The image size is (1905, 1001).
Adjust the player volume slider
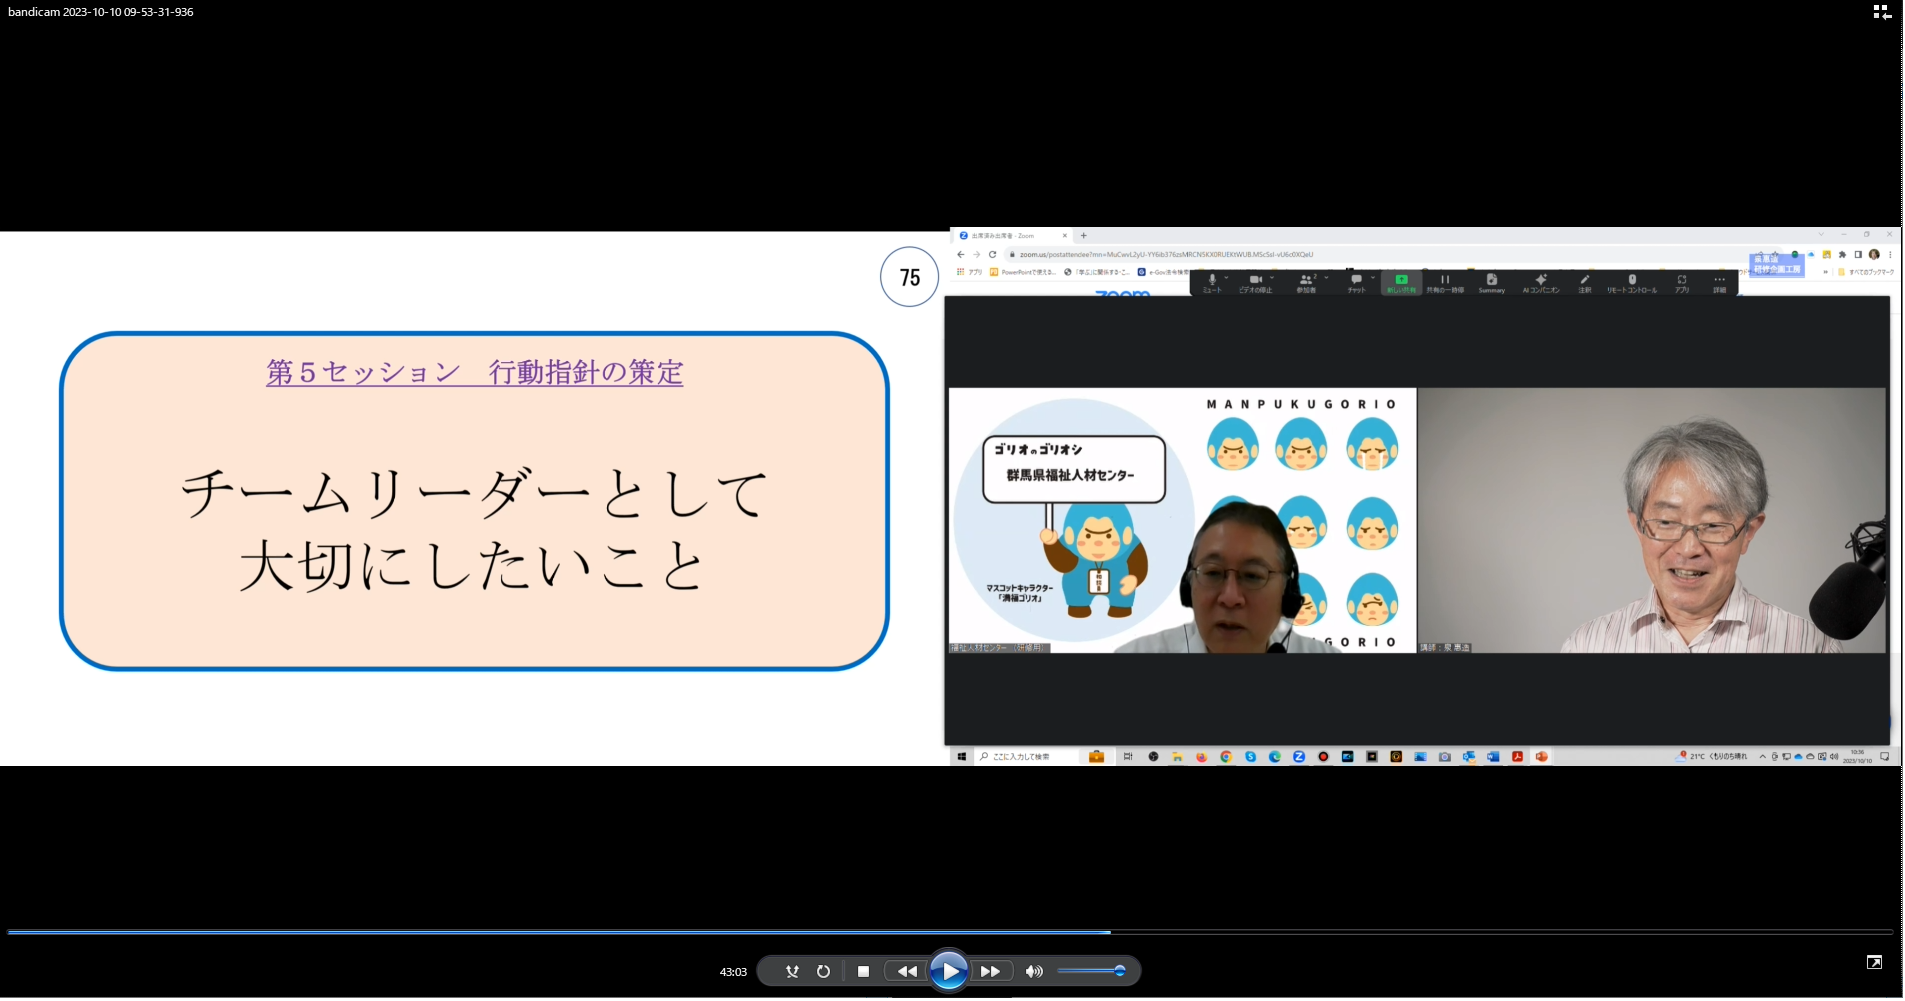[1091, 971]
